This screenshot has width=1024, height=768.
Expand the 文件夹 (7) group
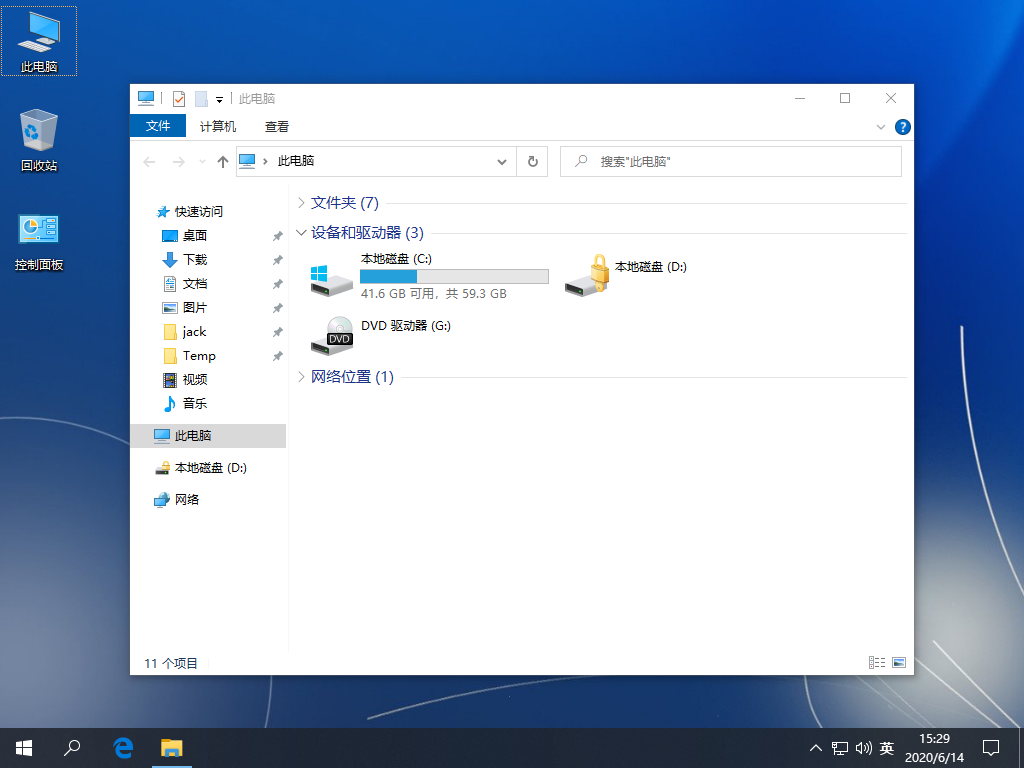301,203
